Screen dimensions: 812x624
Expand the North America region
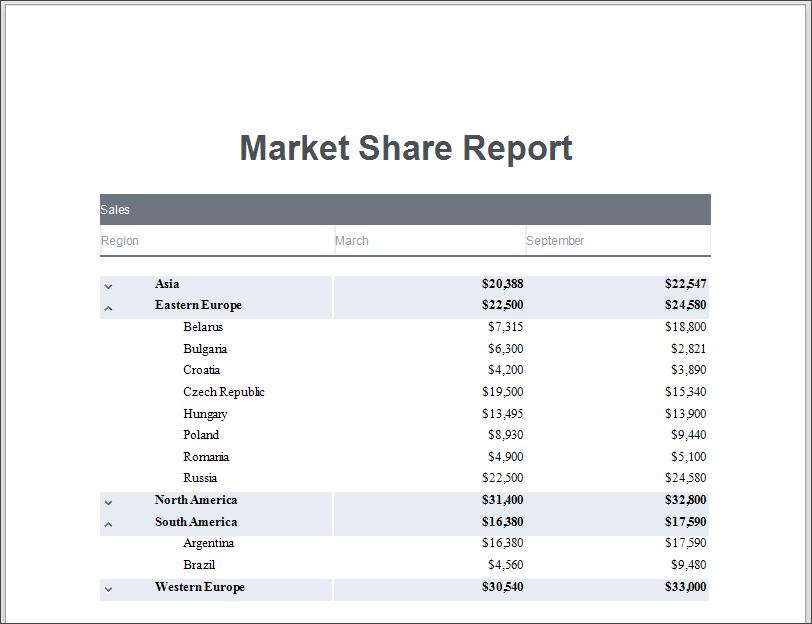(108, 501)
